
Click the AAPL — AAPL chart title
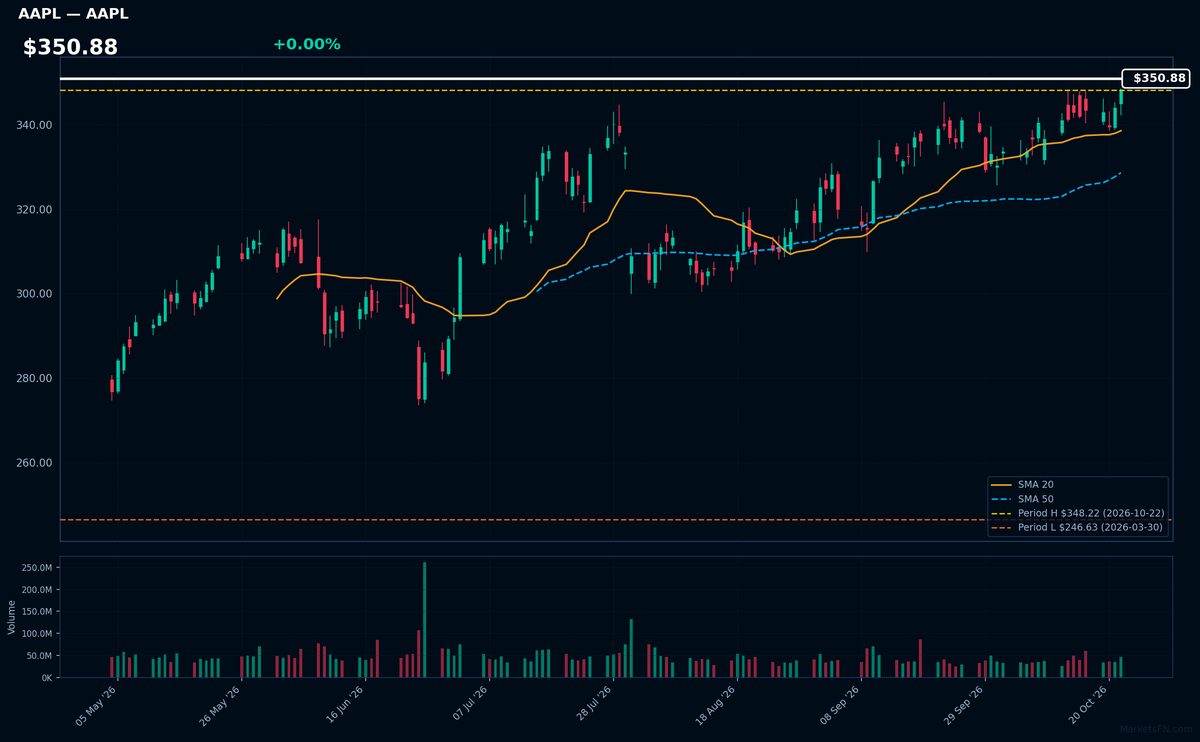73,14
